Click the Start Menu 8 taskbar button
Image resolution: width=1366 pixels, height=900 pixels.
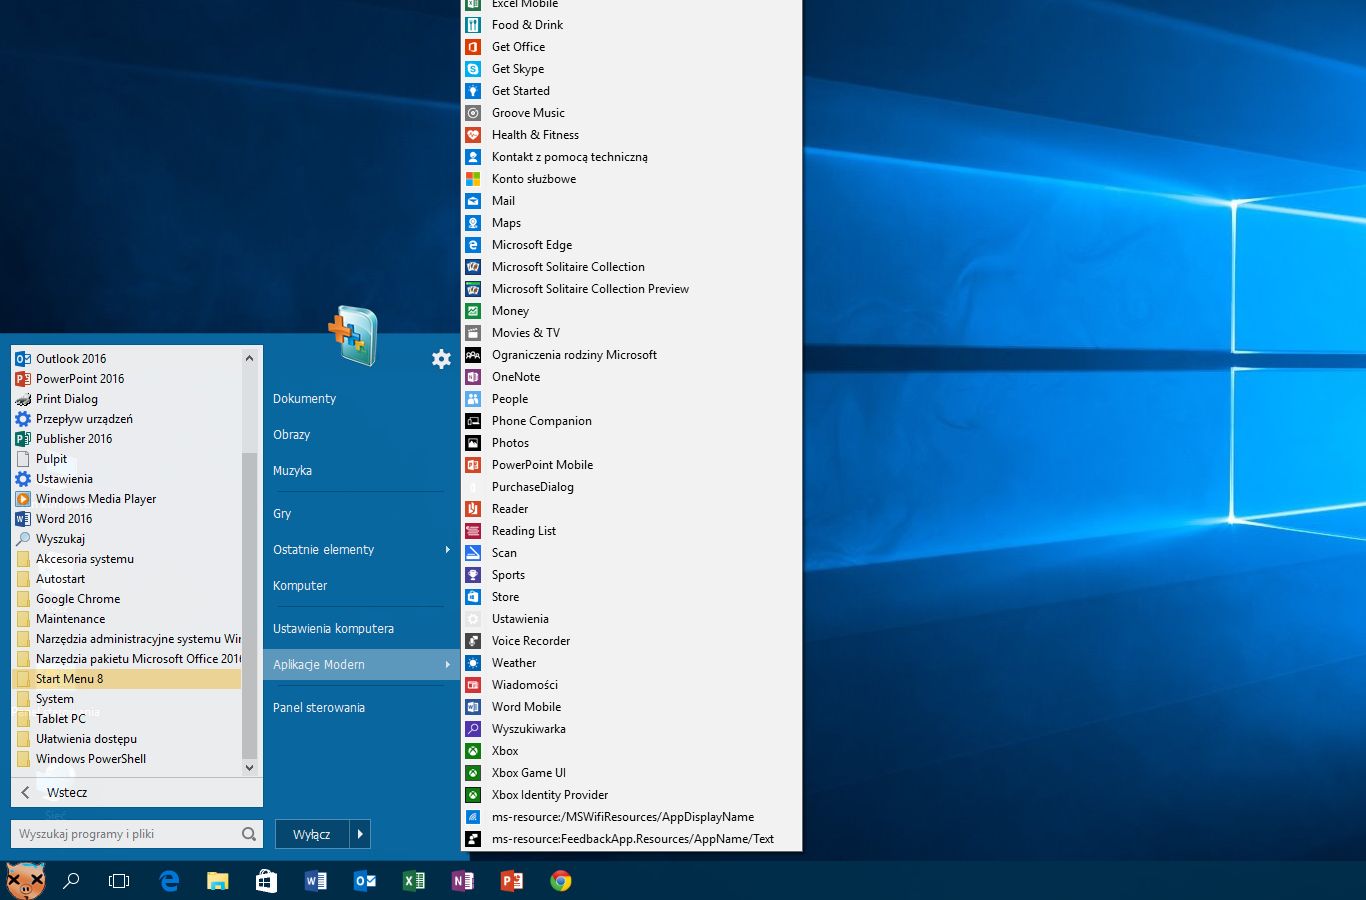[x=25, y=881]
